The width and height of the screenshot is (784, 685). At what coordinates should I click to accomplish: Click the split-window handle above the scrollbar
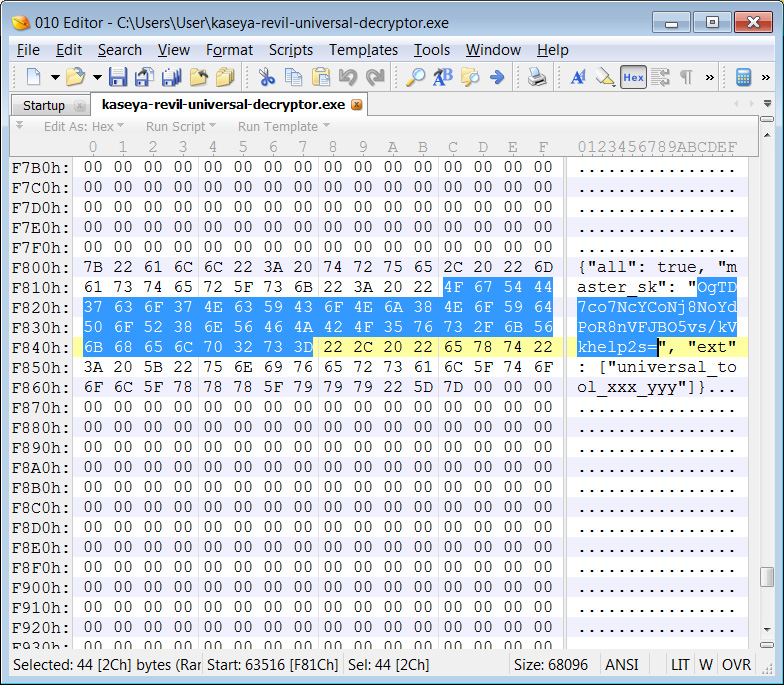(x=767, y=119)
